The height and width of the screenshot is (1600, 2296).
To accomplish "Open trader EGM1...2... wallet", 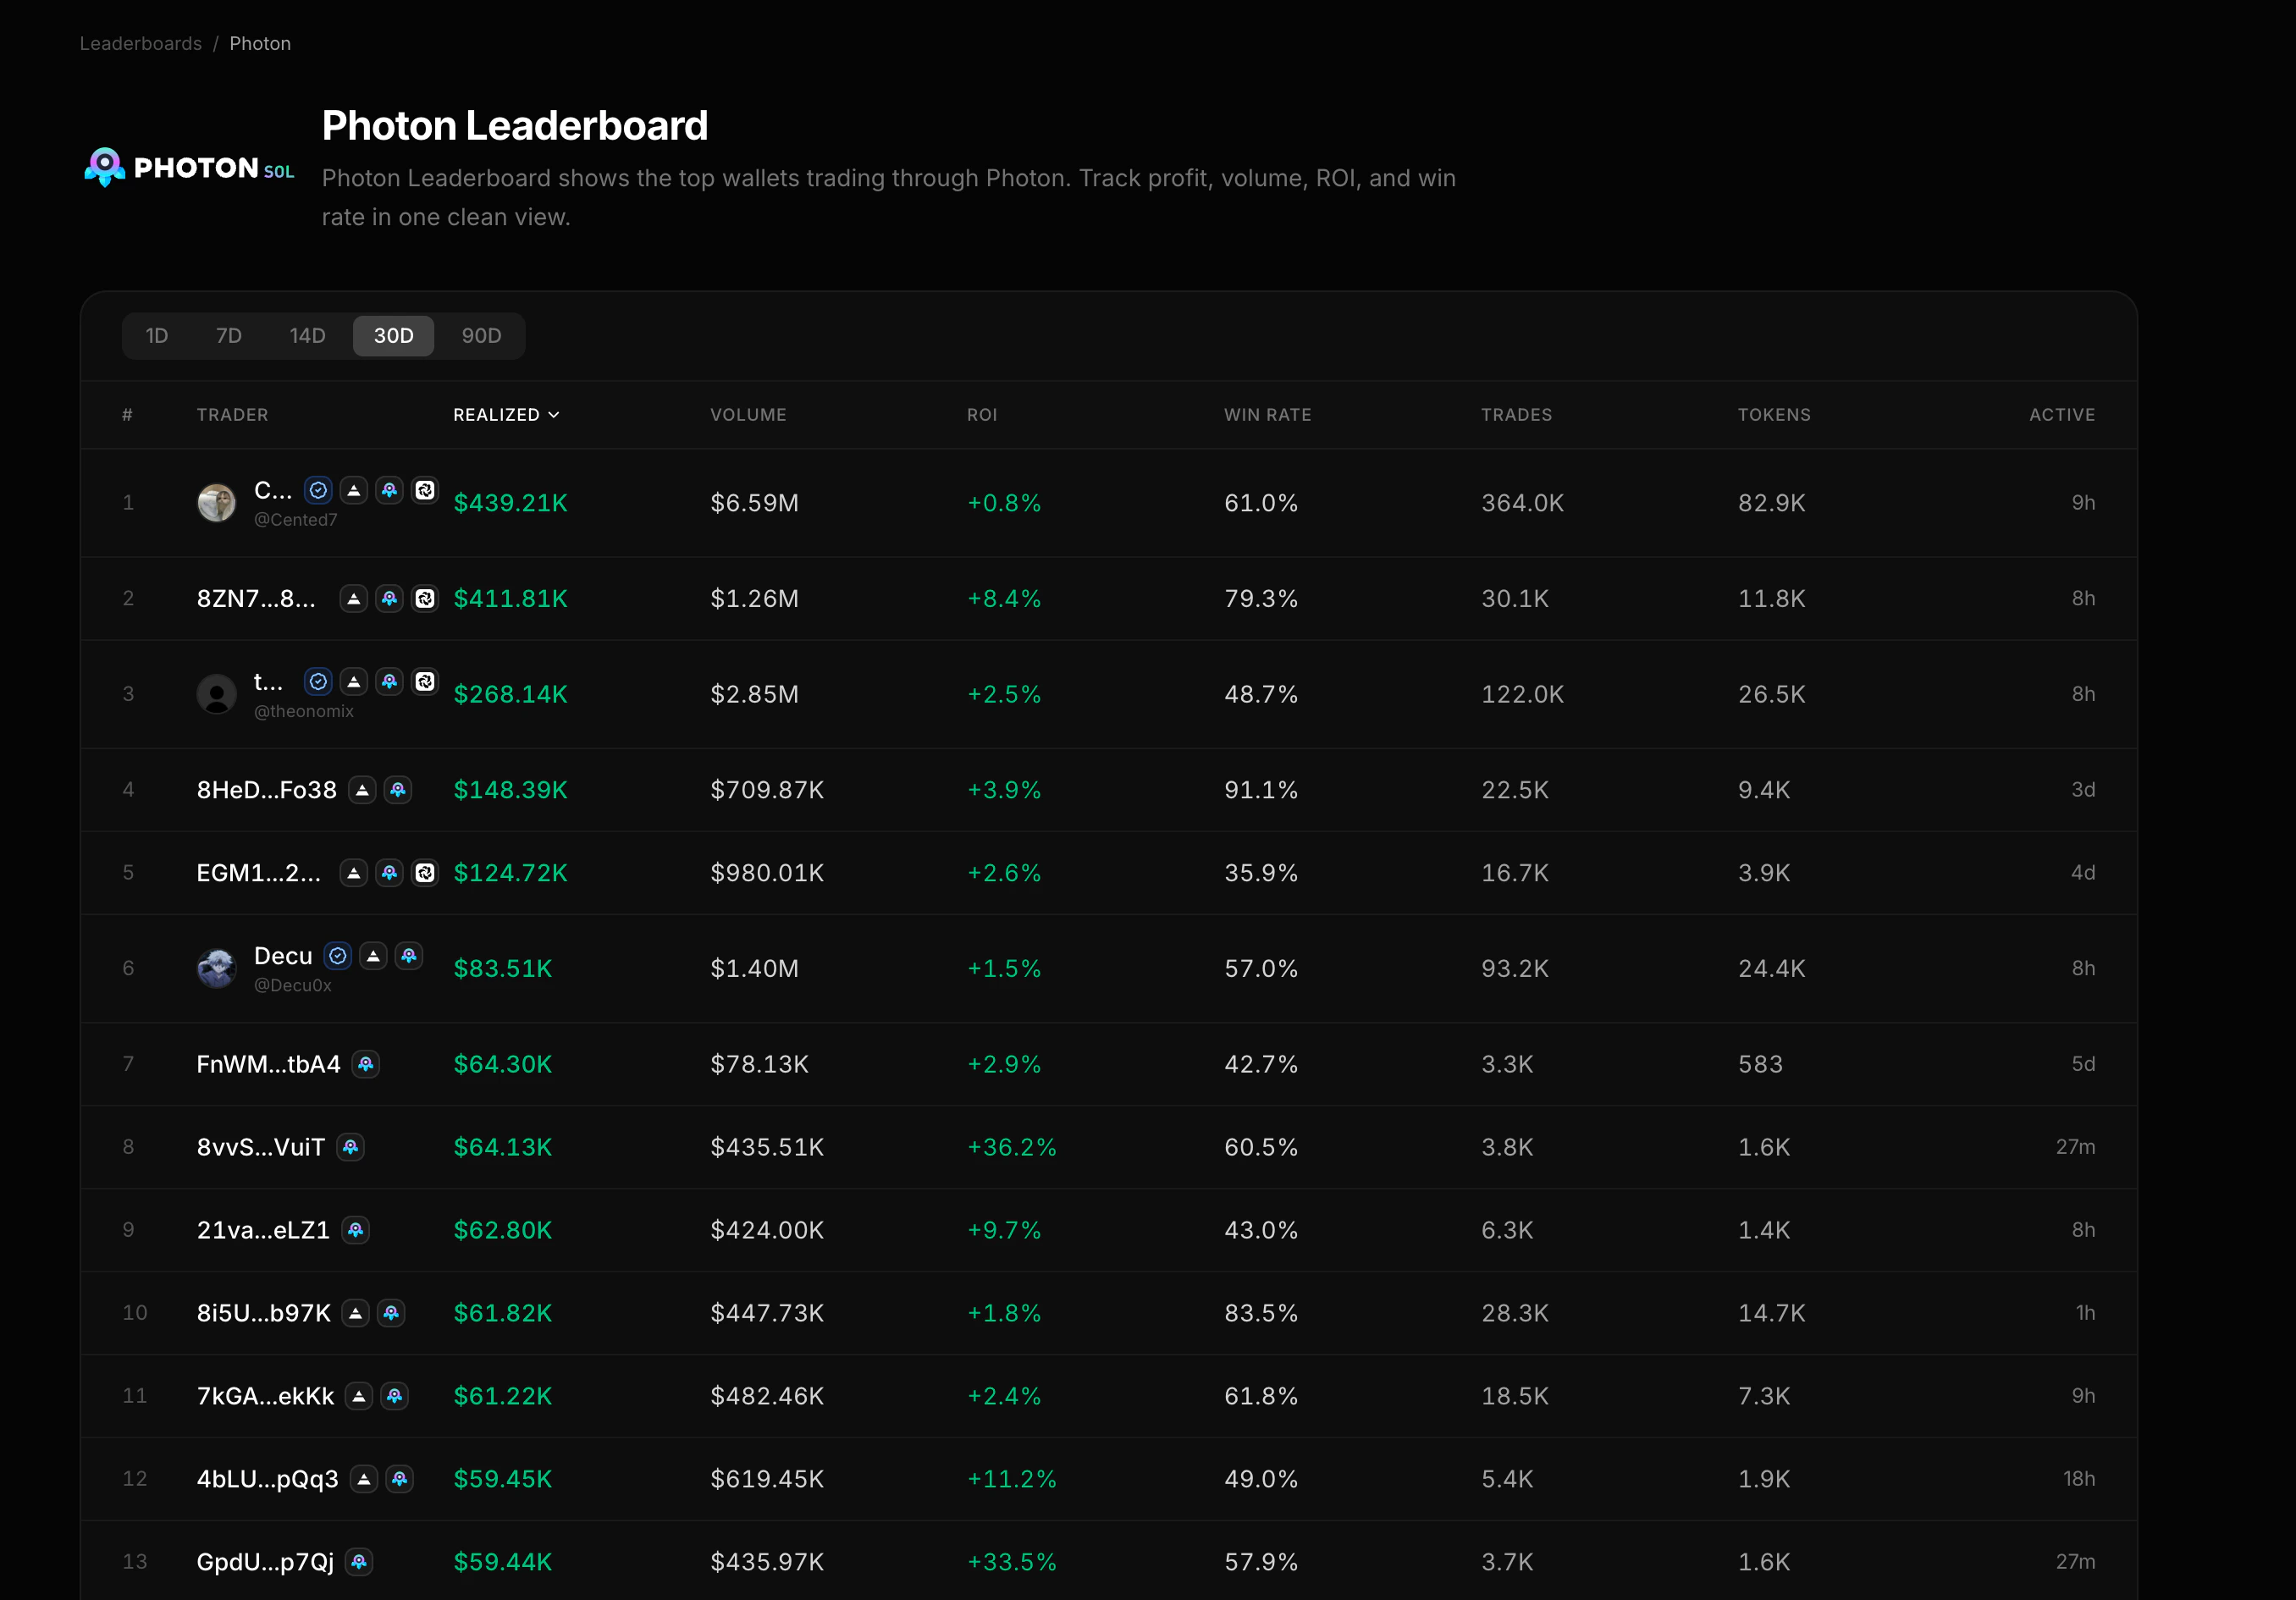I will click(x=259, y=873).
